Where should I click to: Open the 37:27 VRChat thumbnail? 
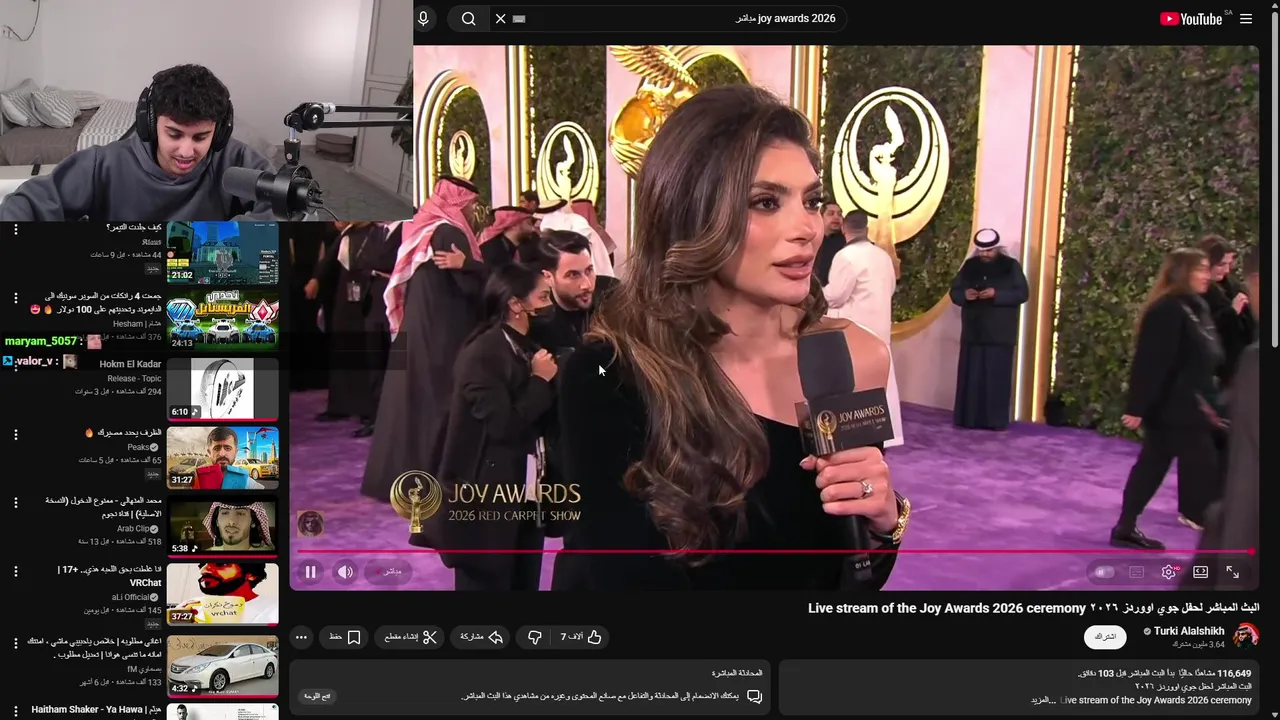coord(222,594)
